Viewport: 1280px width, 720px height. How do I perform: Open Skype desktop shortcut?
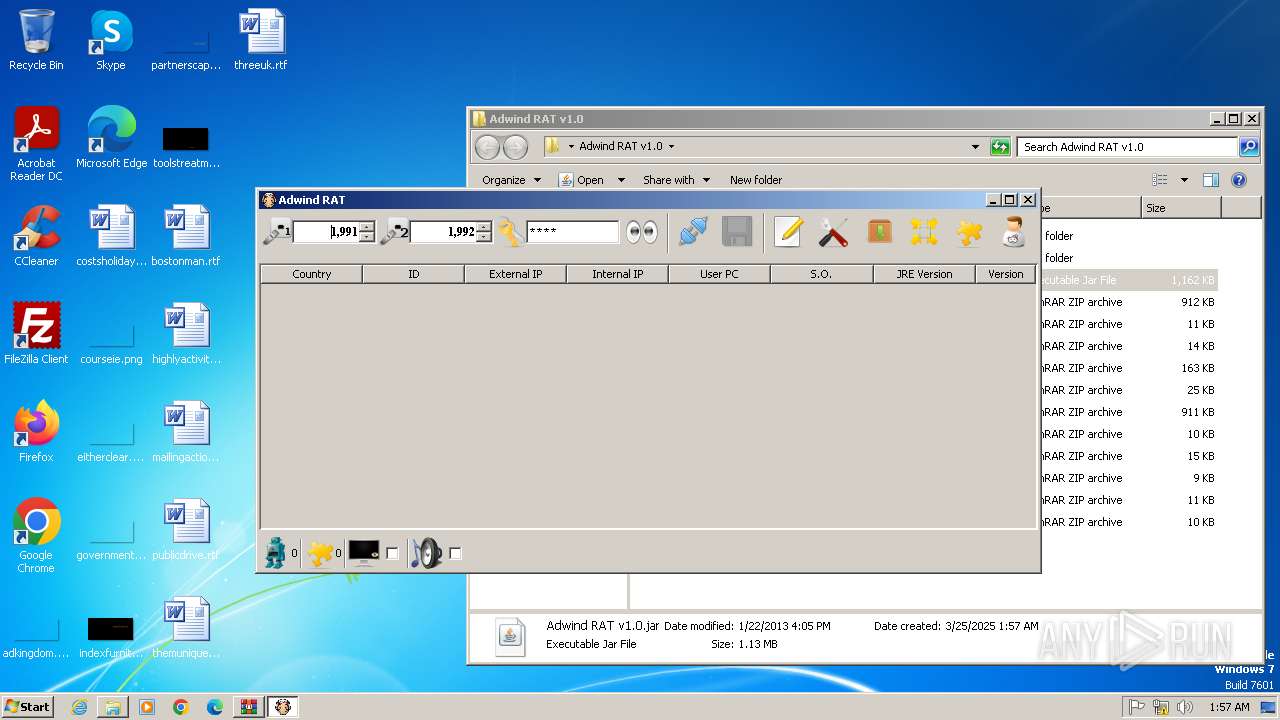click(111, 40)
